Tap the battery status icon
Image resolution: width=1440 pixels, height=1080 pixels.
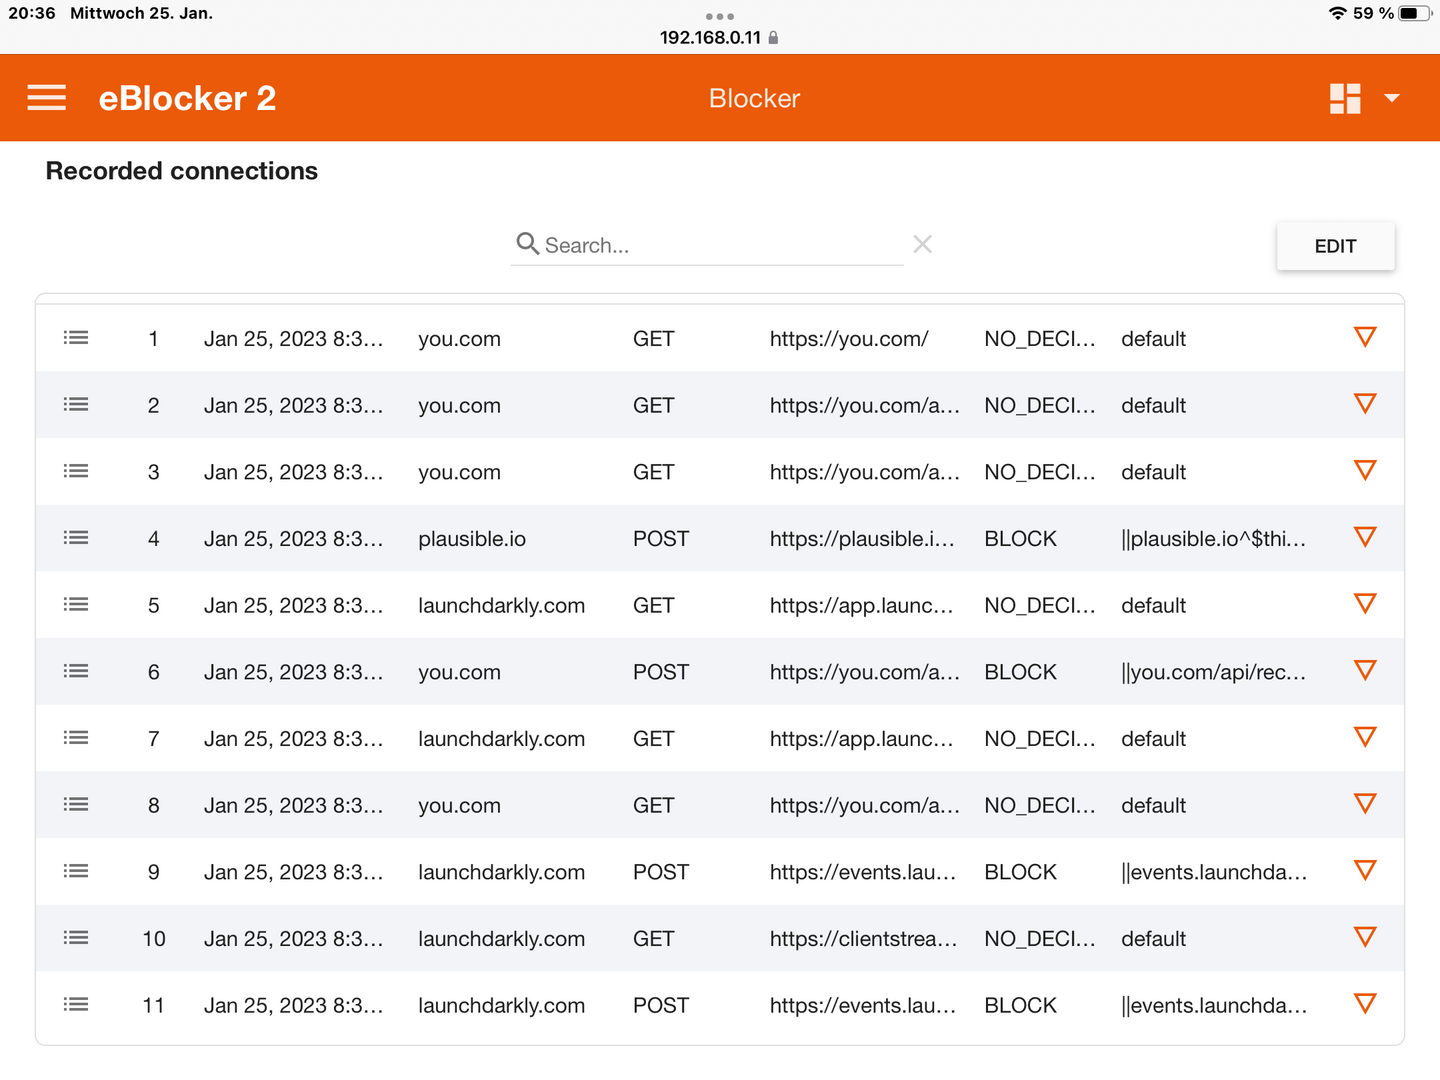point(1415,13)
